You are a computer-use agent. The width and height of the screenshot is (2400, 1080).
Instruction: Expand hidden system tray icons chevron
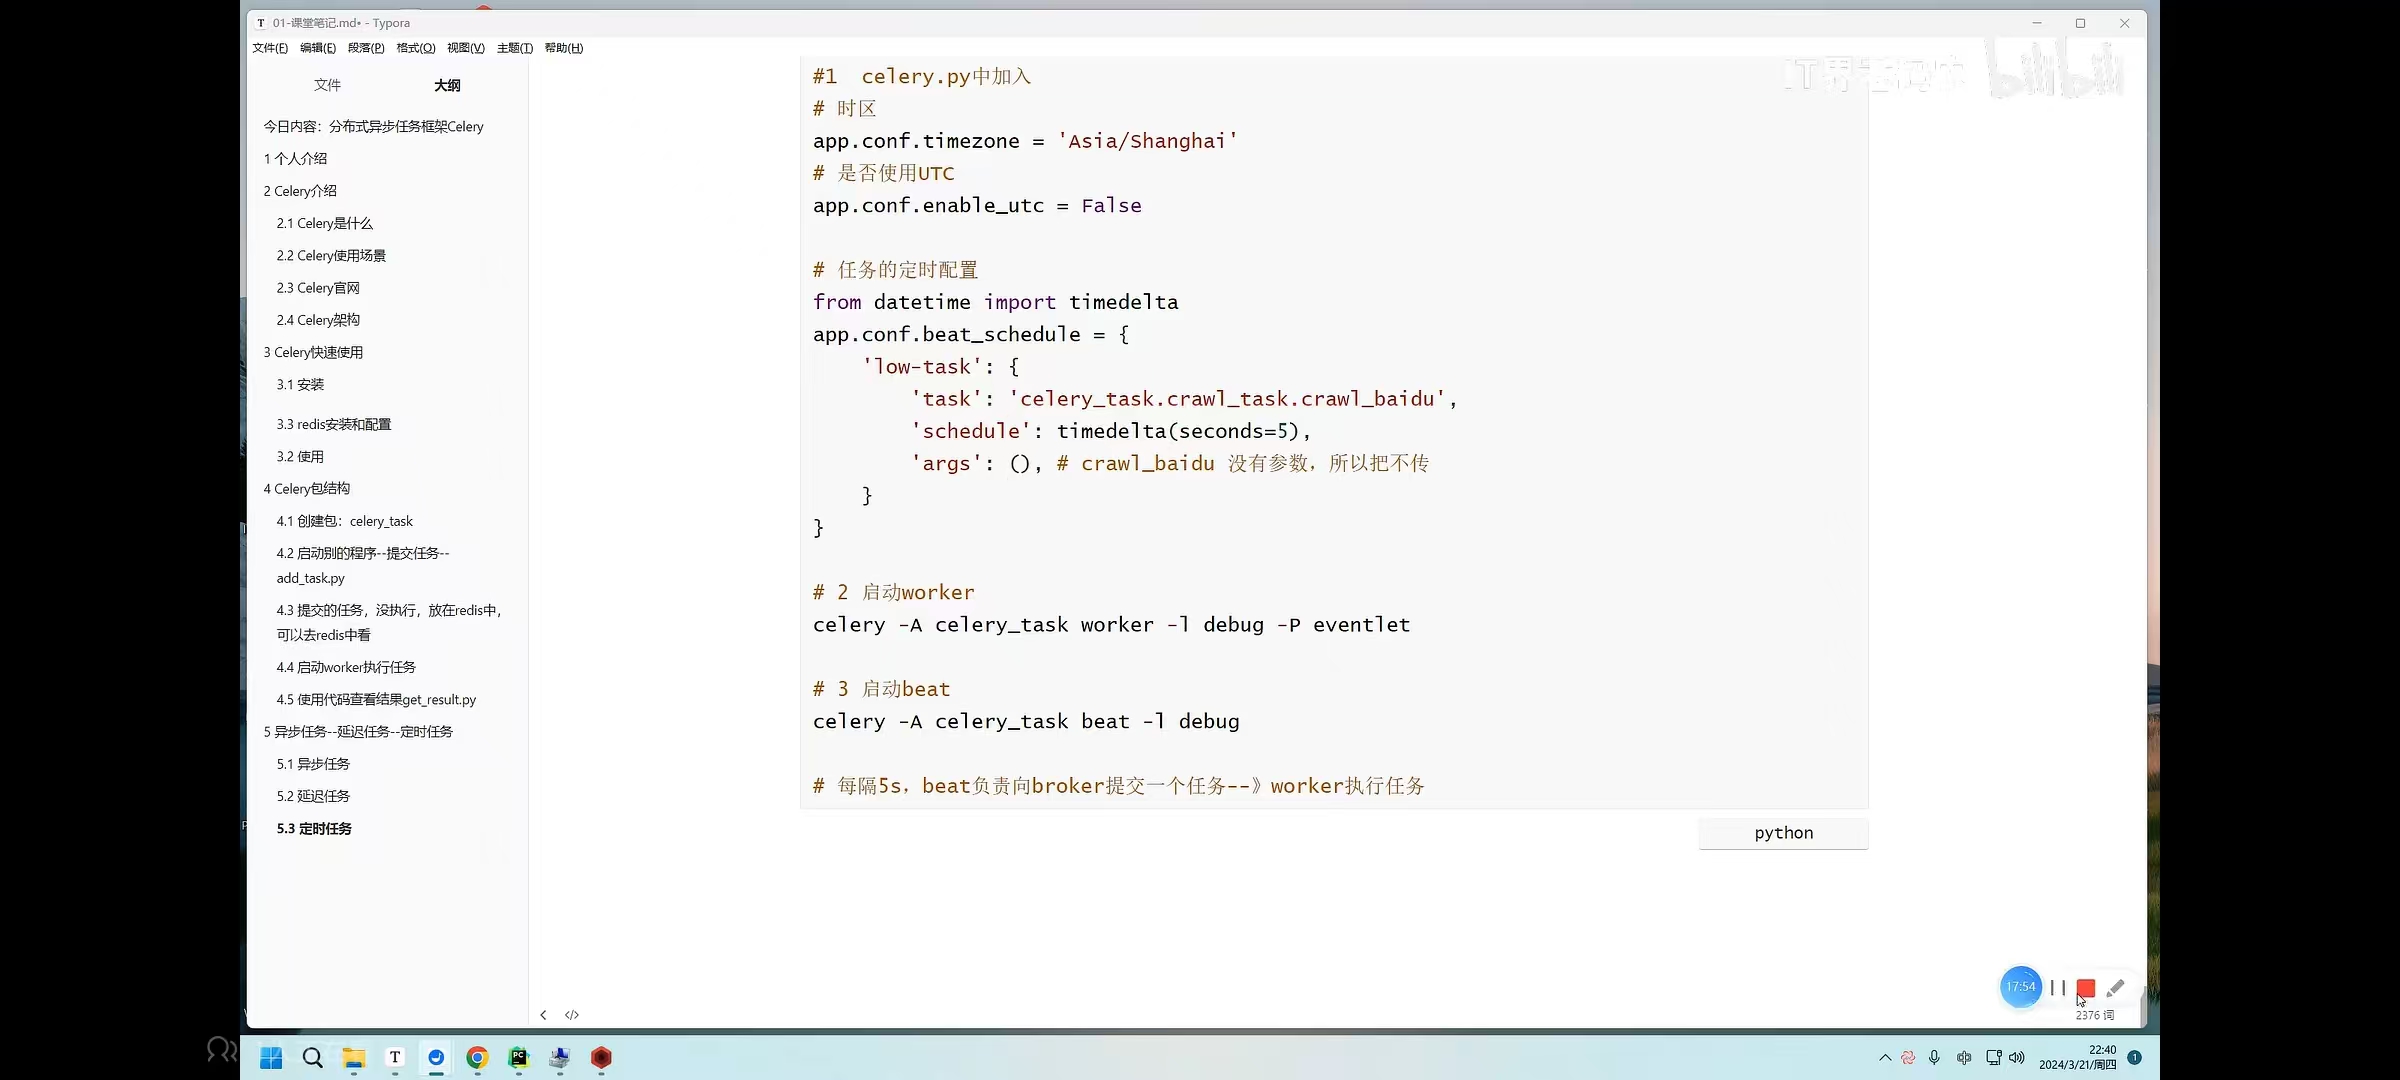(x=1885, y=1058)
